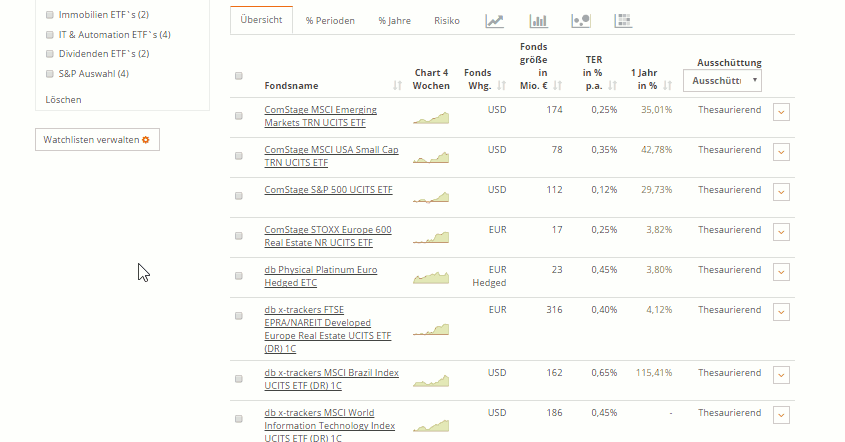Open the heatmap grid view tab

[624, 21]
